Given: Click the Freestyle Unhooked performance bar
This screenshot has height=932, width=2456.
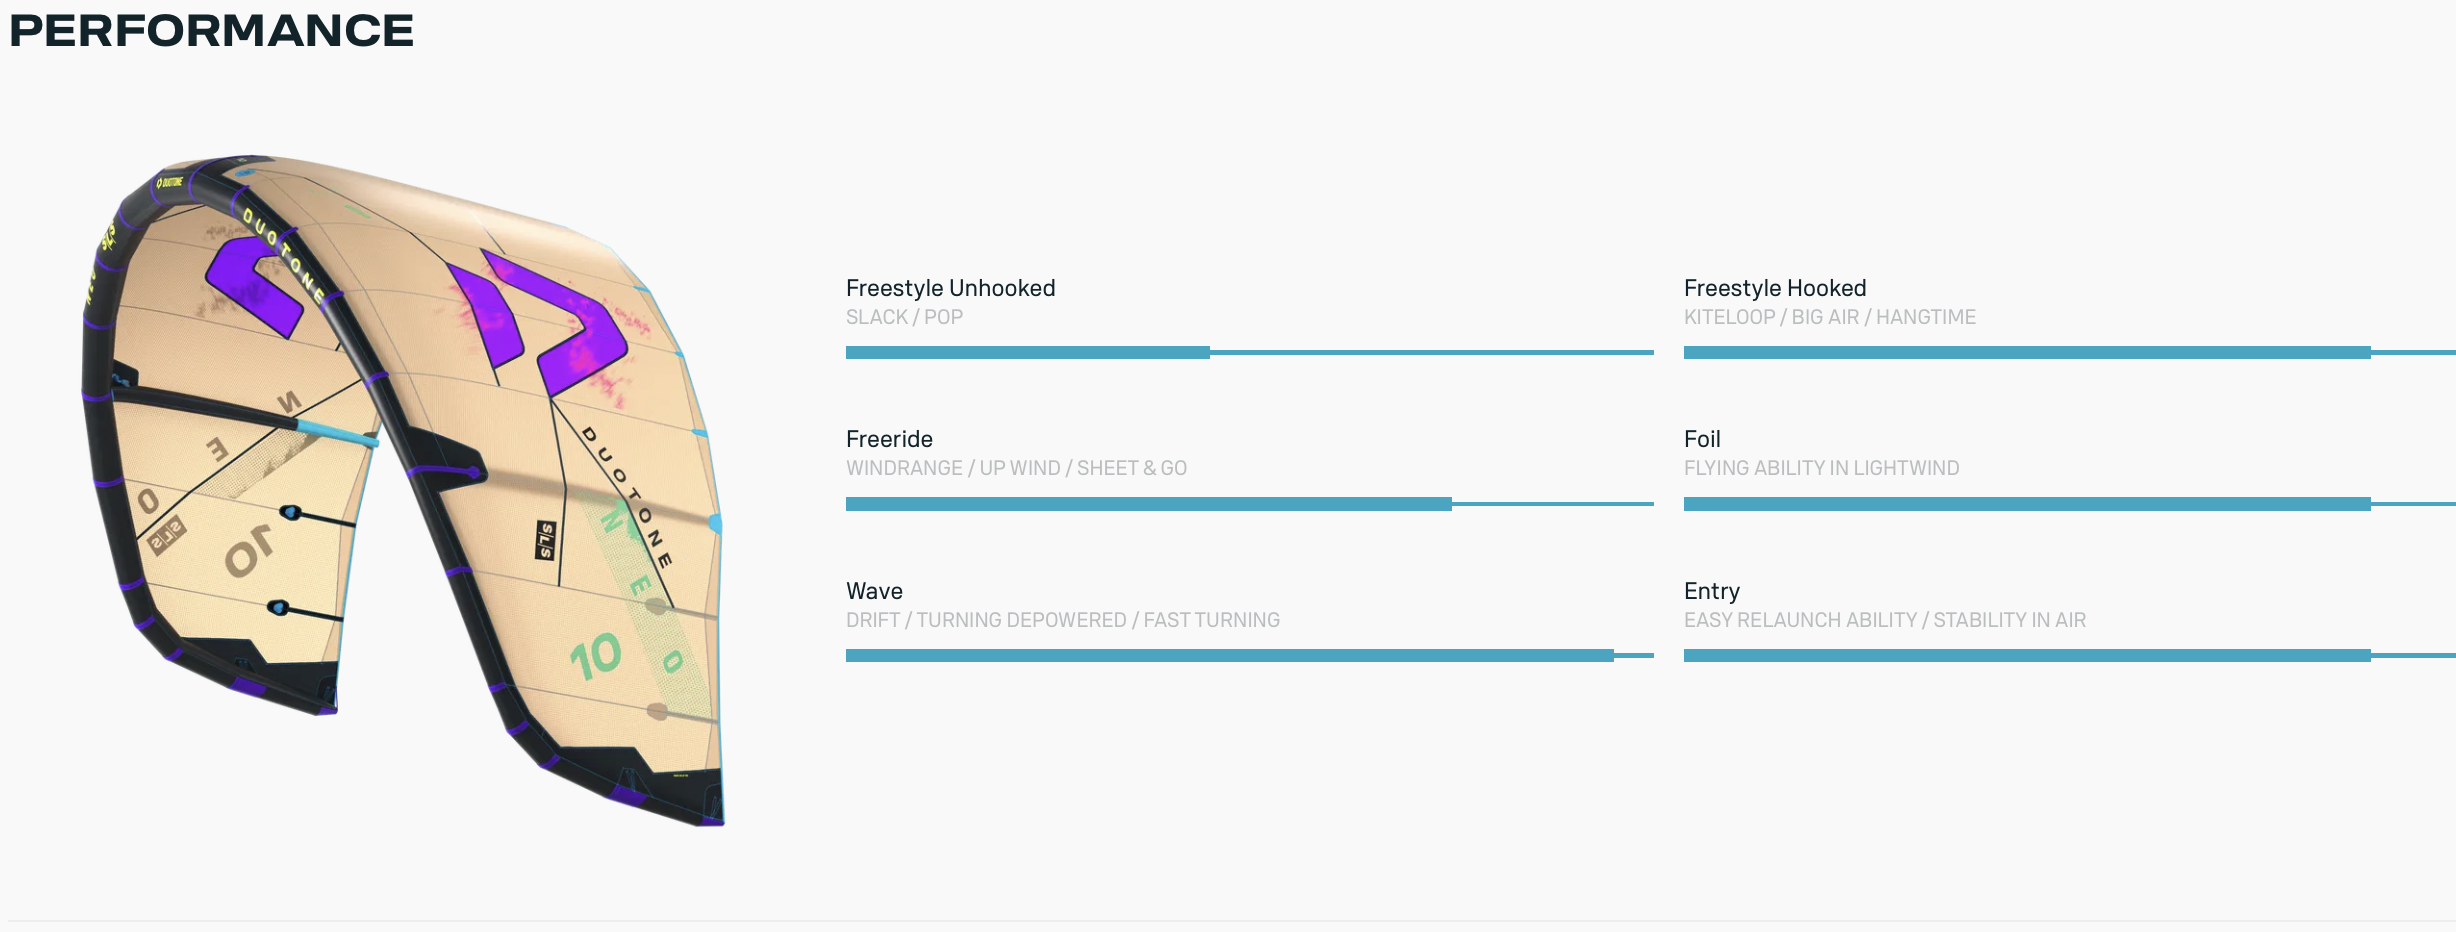Looking at the screenshot, I should click(x=1250, y=352).
